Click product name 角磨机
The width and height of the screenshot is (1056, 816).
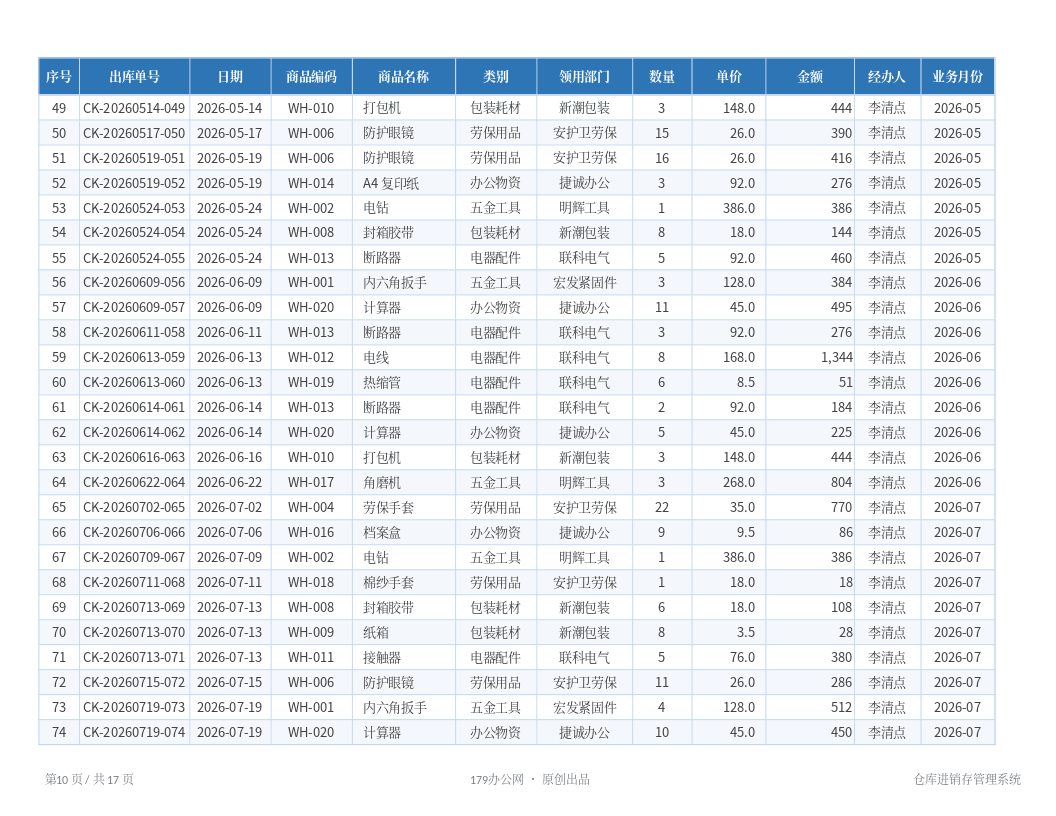pos(382,483)
